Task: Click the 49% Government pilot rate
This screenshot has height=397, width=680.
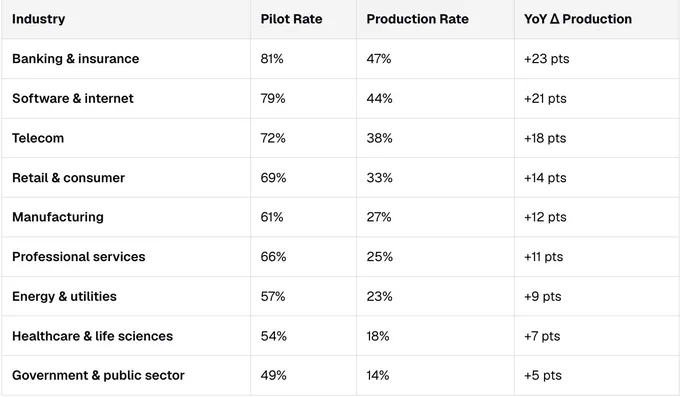Action: point(273,375)
